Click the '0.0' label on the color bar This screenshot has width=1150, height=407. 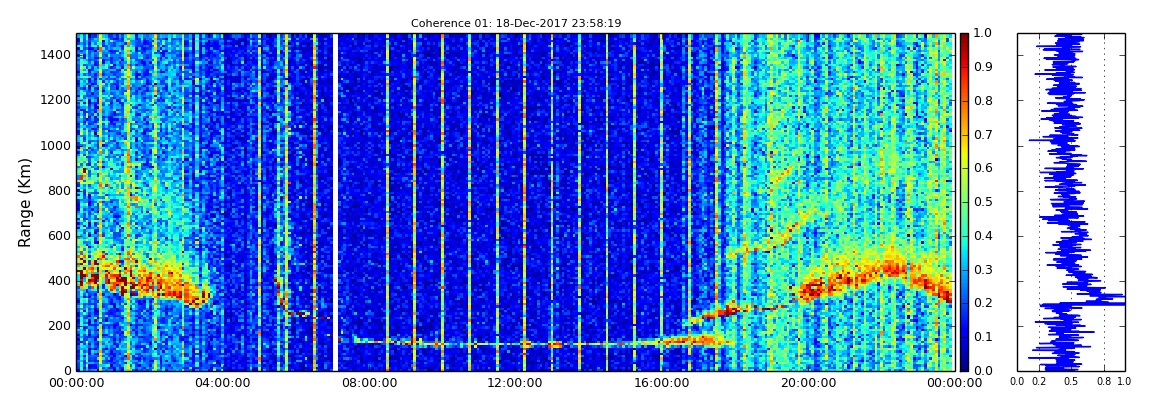[981, 370]
